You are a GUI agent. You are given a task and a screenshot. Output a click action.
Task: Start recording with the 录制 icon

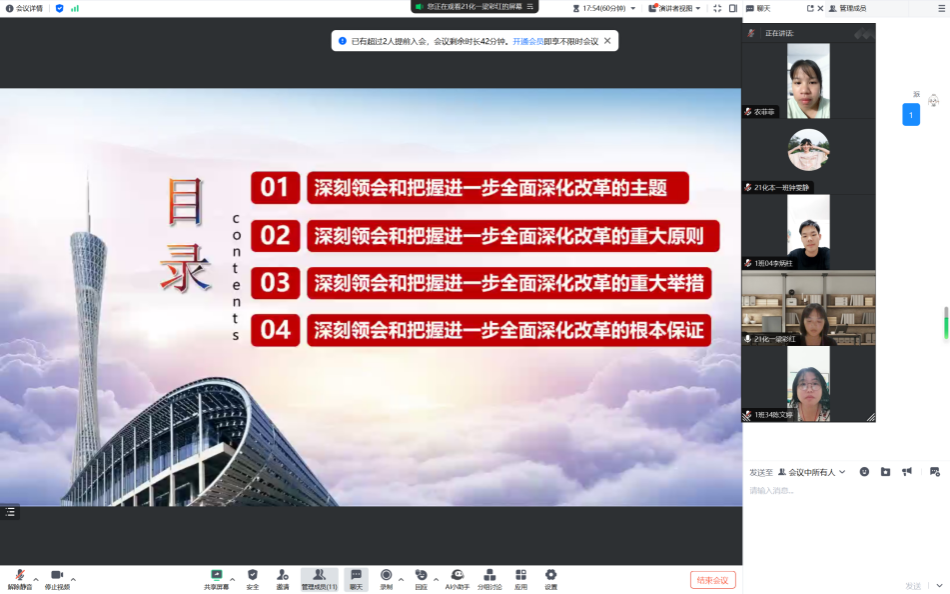[x=386, y=576]
